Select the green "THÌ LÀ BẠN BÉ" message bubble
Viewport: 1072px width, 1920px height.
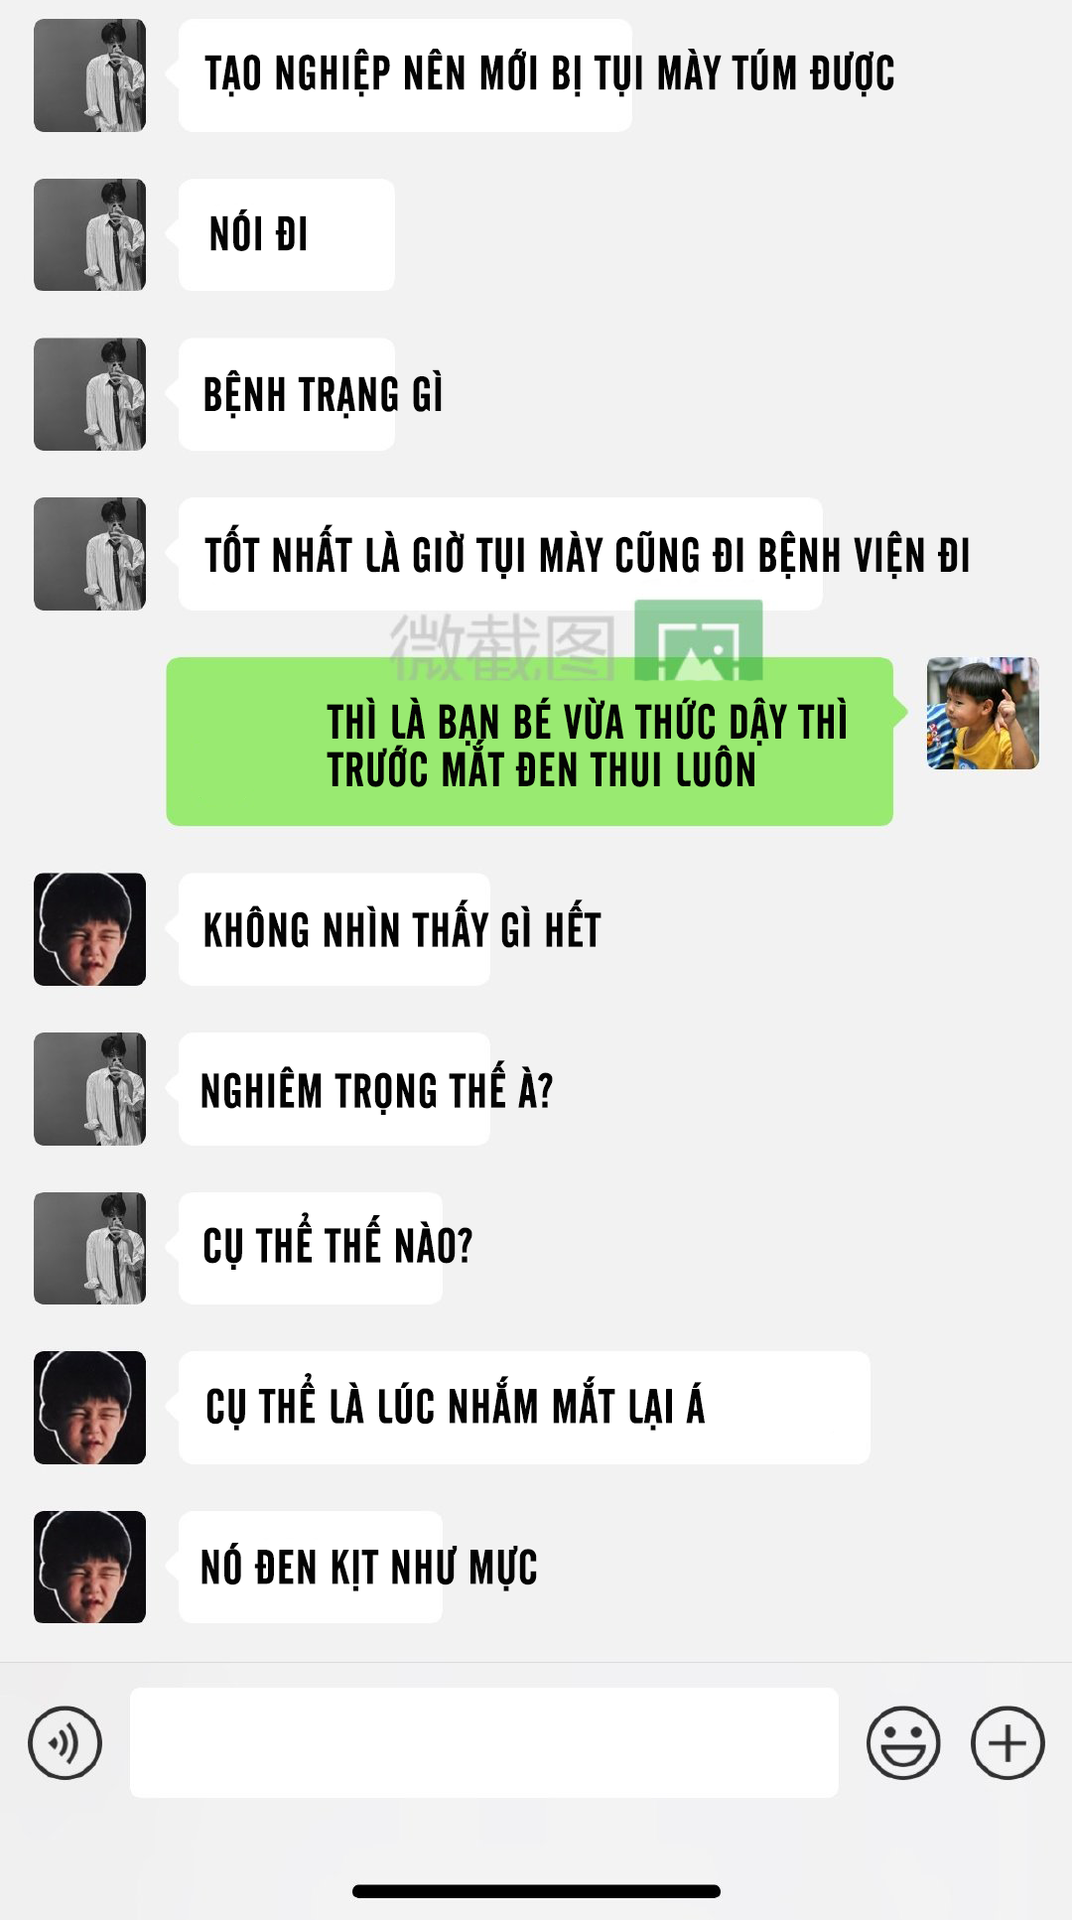click(x=530, y=741)
